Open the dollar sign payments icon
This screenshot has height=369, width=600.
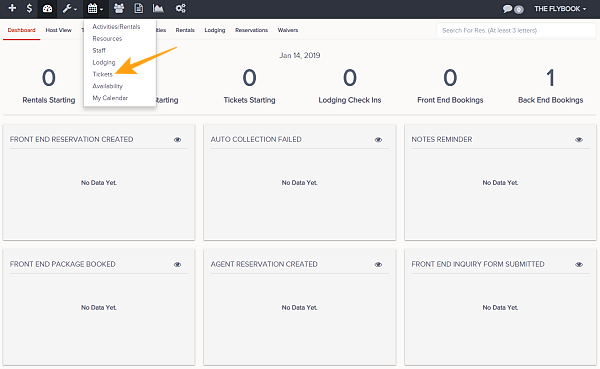coord(29,8)
